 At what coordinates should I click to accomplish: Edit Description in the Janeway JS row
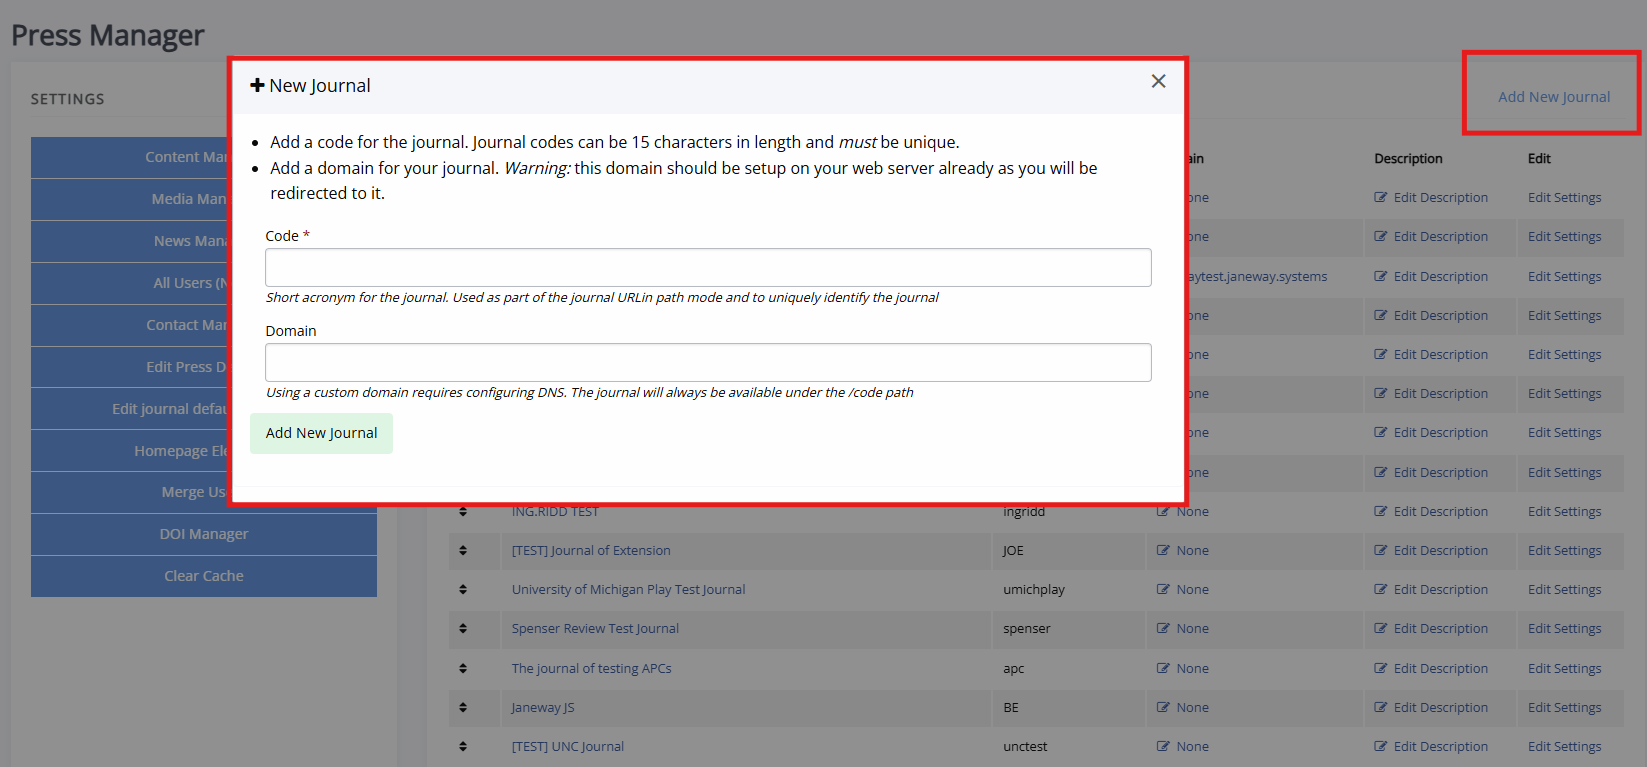tap(1431, 708)
